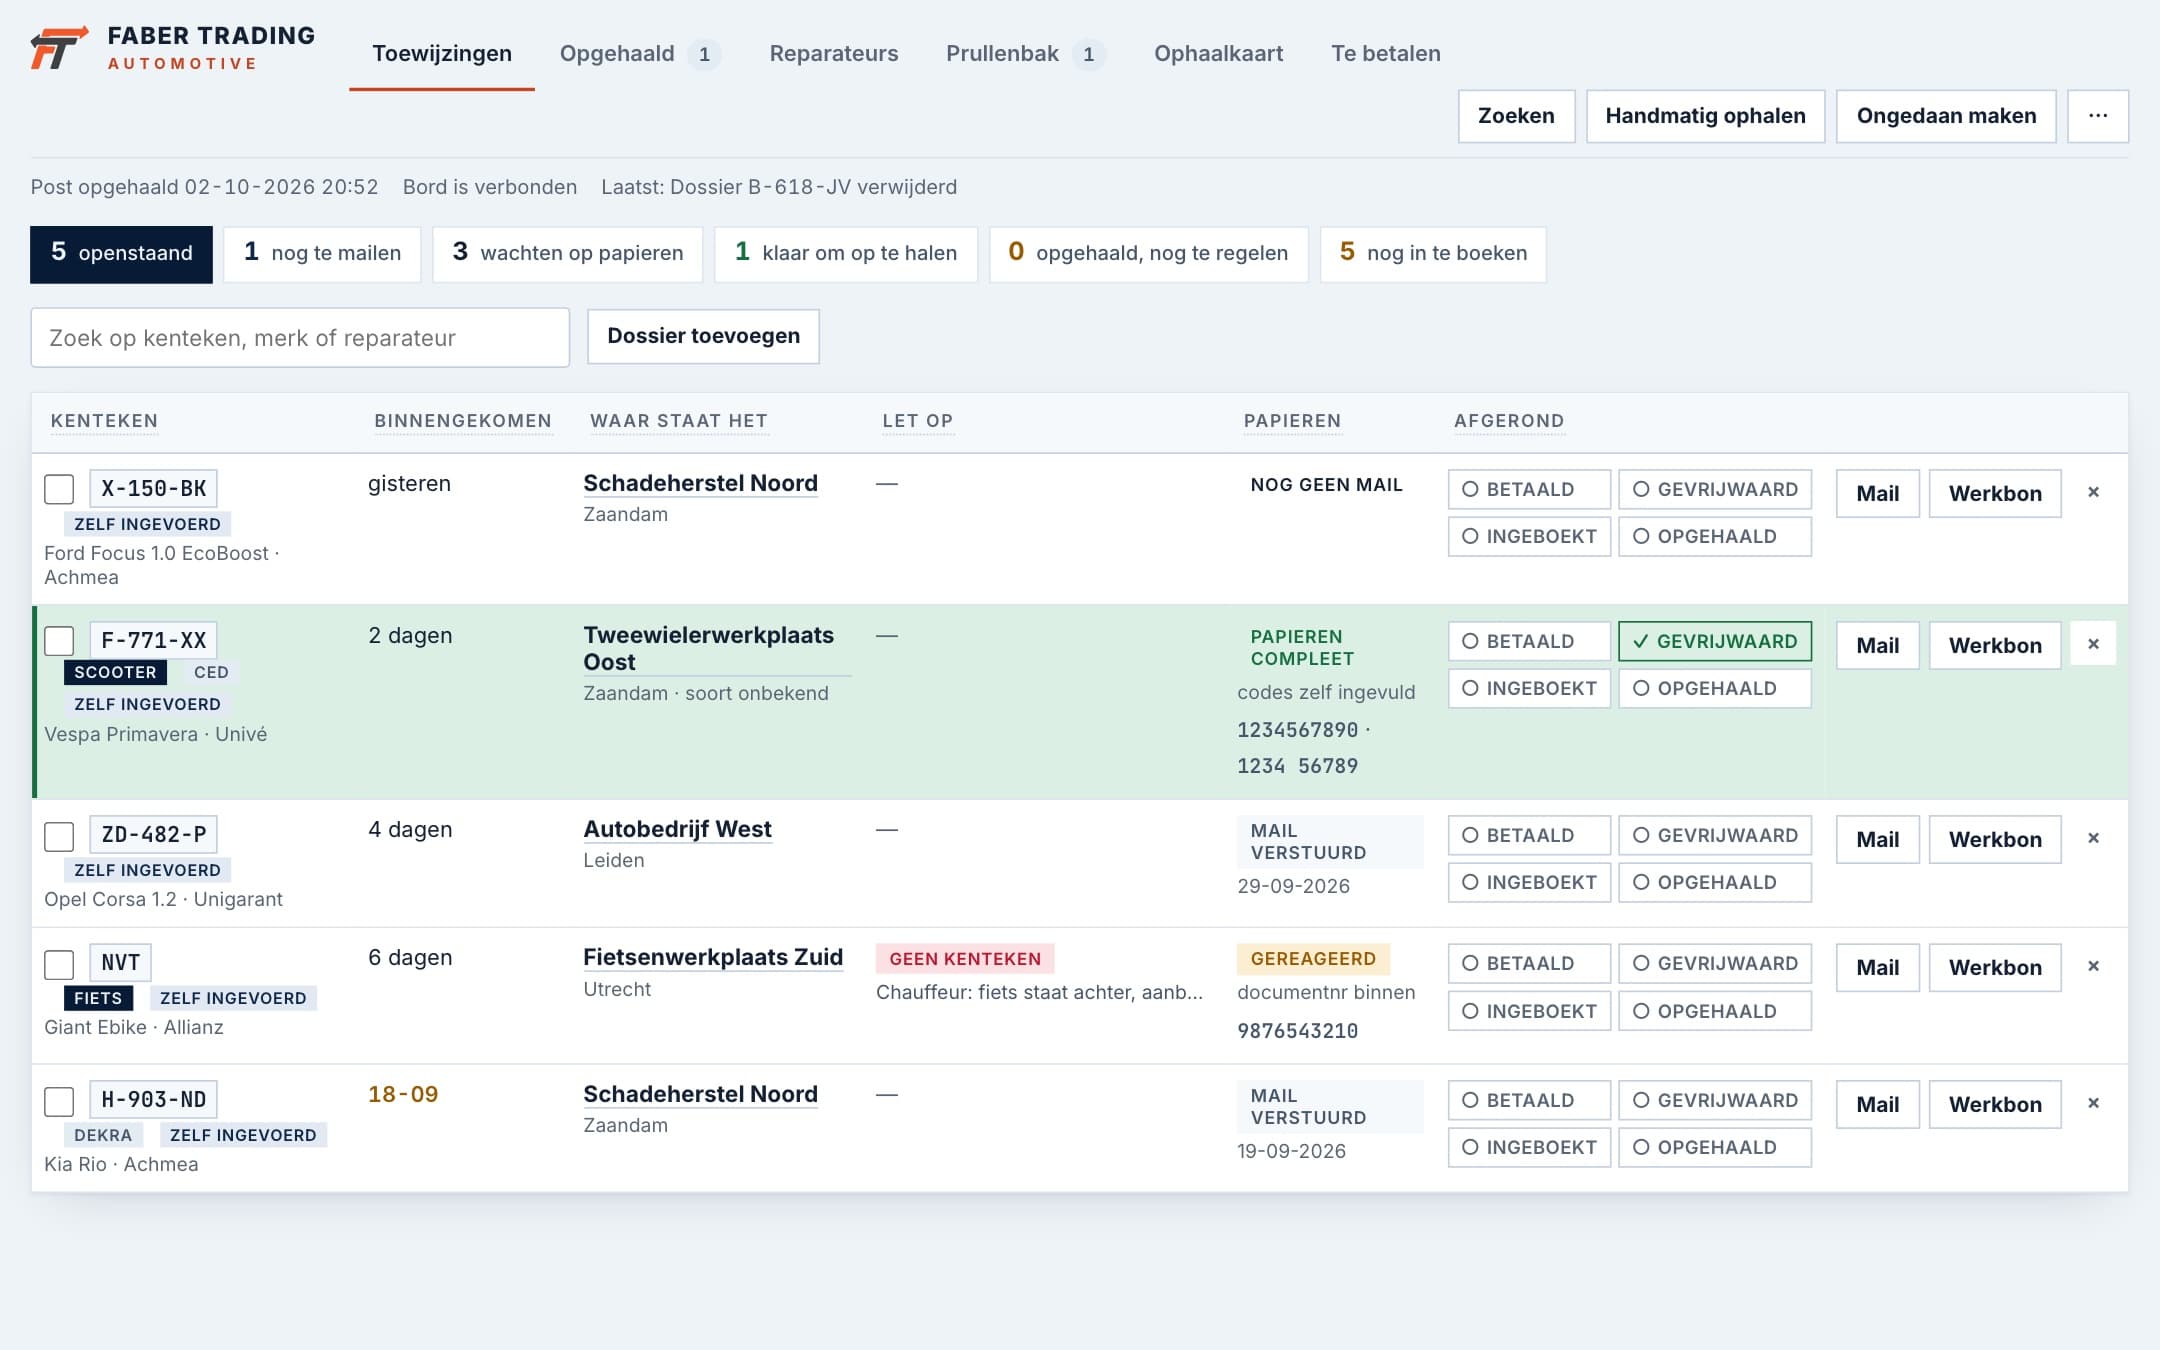Viewport: 2160px width, 1350px height.
Task: Filter by '1 nog te mailen'
Action: click(x=322, y=253)
